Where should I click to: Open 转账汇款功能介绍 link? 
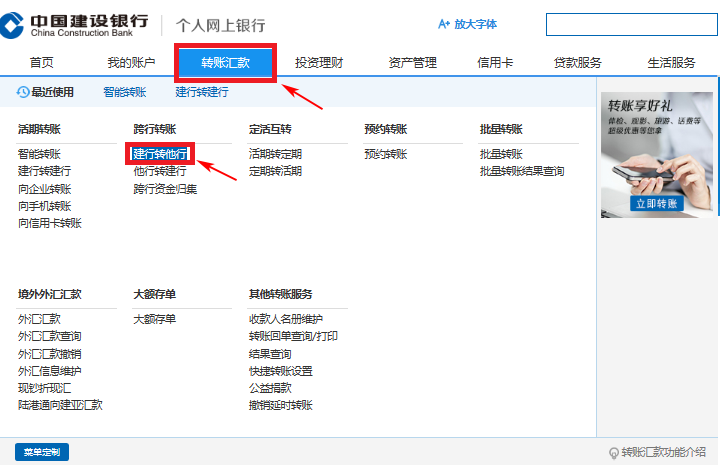663,452
